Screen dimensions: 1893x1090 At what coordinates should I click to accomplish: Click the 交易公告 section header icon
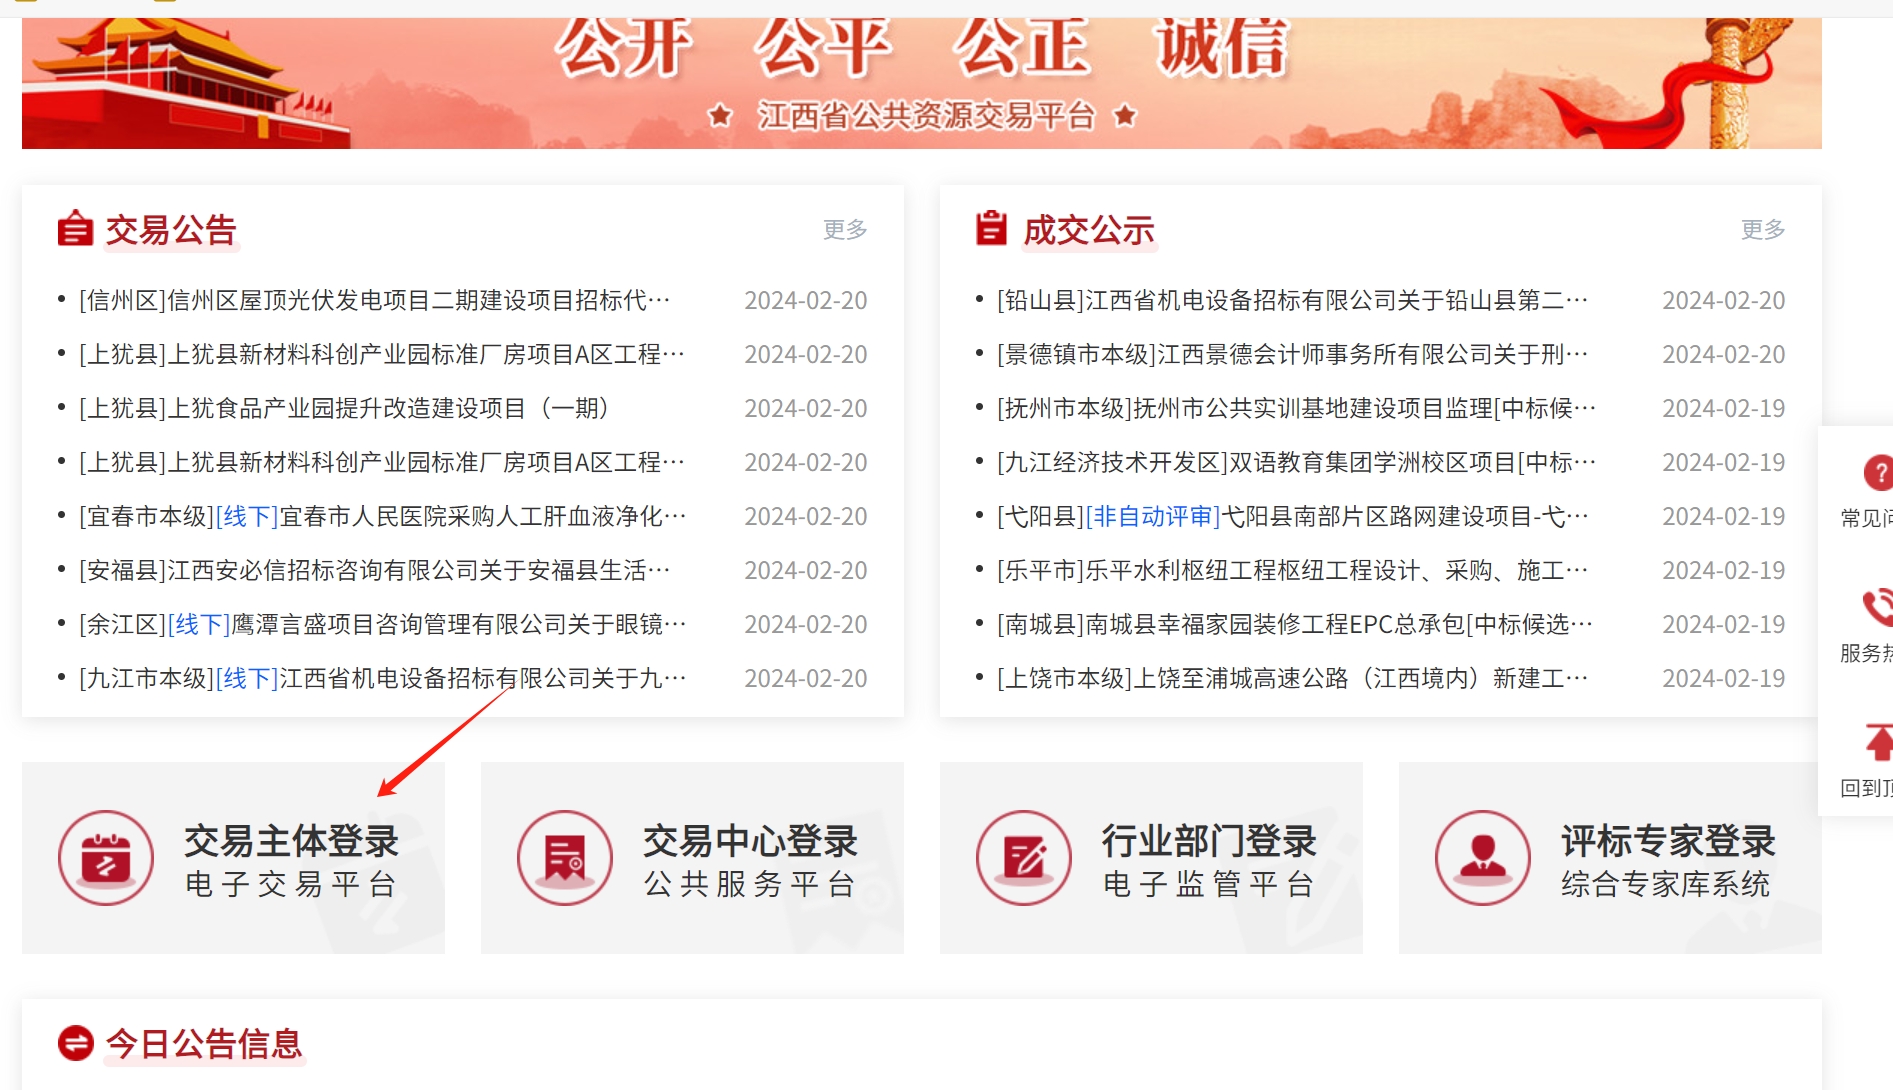pos(75,229)
